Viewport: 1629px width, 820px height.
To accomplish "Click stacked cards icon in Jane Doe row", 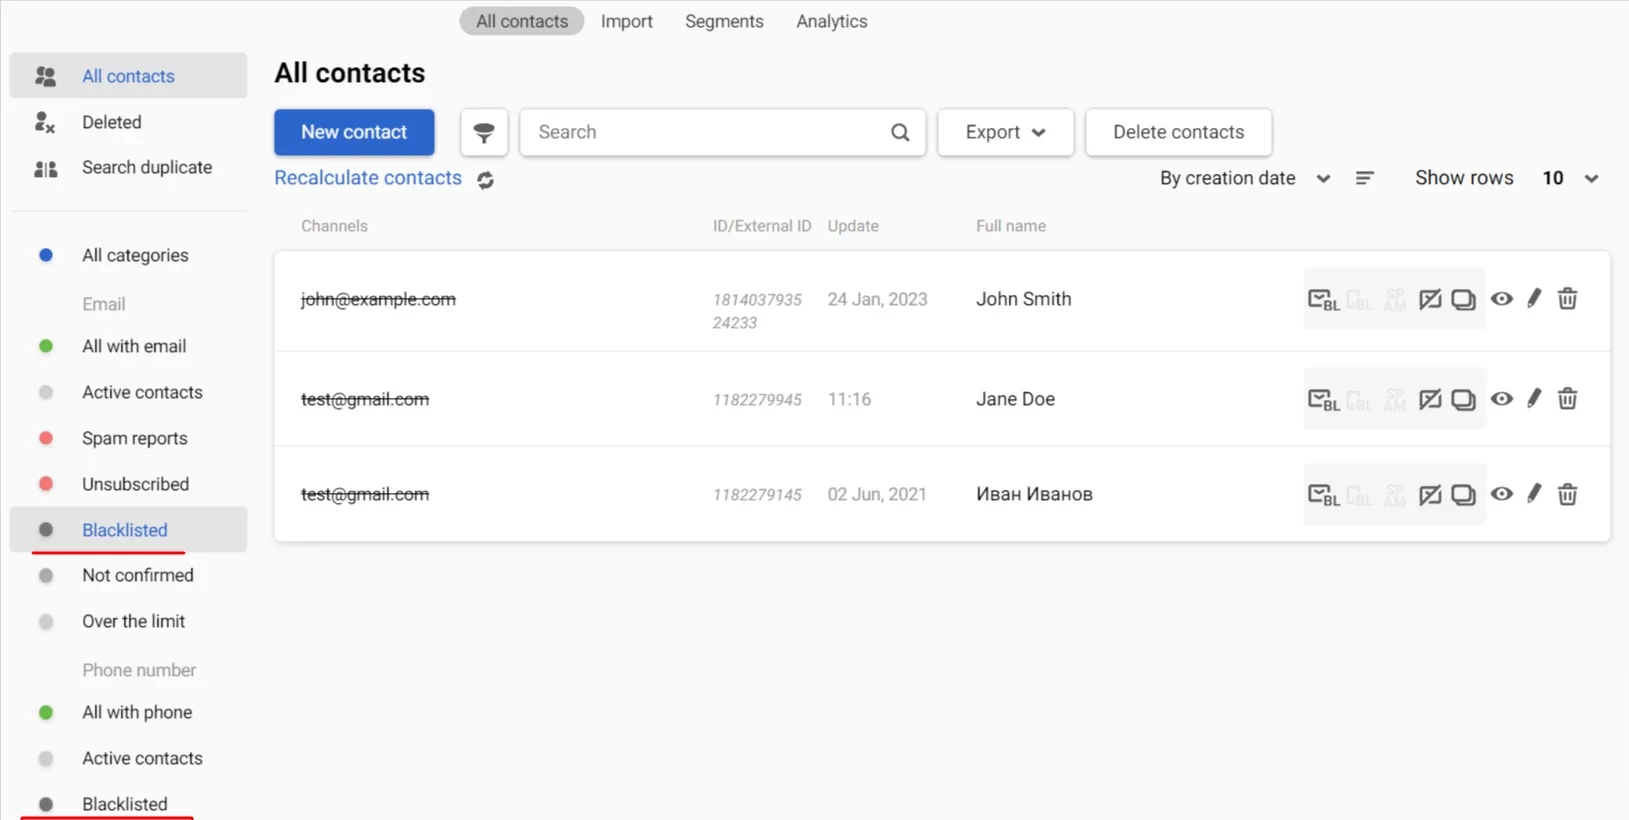I will [x=1463, y=399].
